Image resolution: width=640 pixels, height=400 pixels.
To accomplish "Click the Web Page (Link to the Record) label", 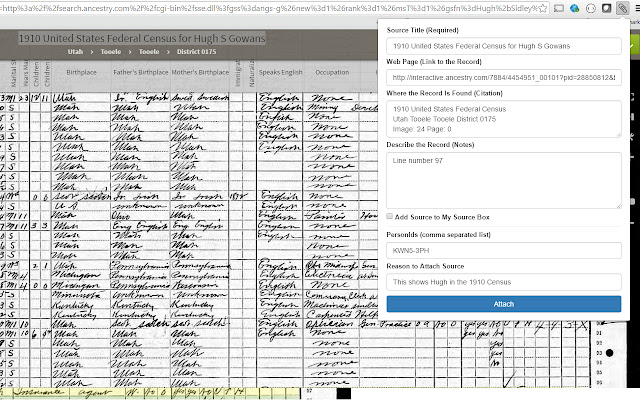I will [x=434, y=62].
